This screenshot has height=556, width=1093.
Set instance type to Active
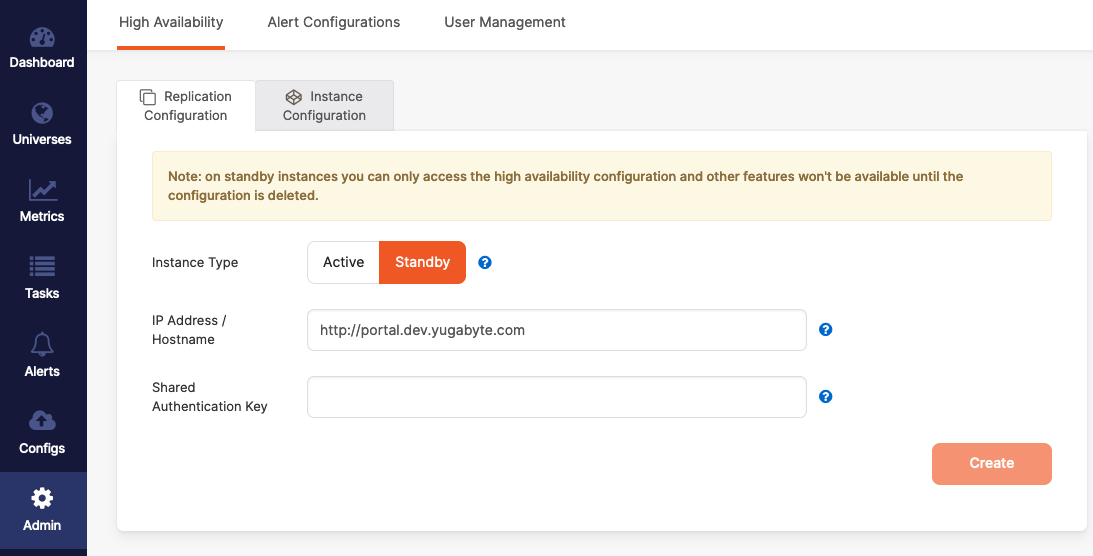(x=343, y=263)
